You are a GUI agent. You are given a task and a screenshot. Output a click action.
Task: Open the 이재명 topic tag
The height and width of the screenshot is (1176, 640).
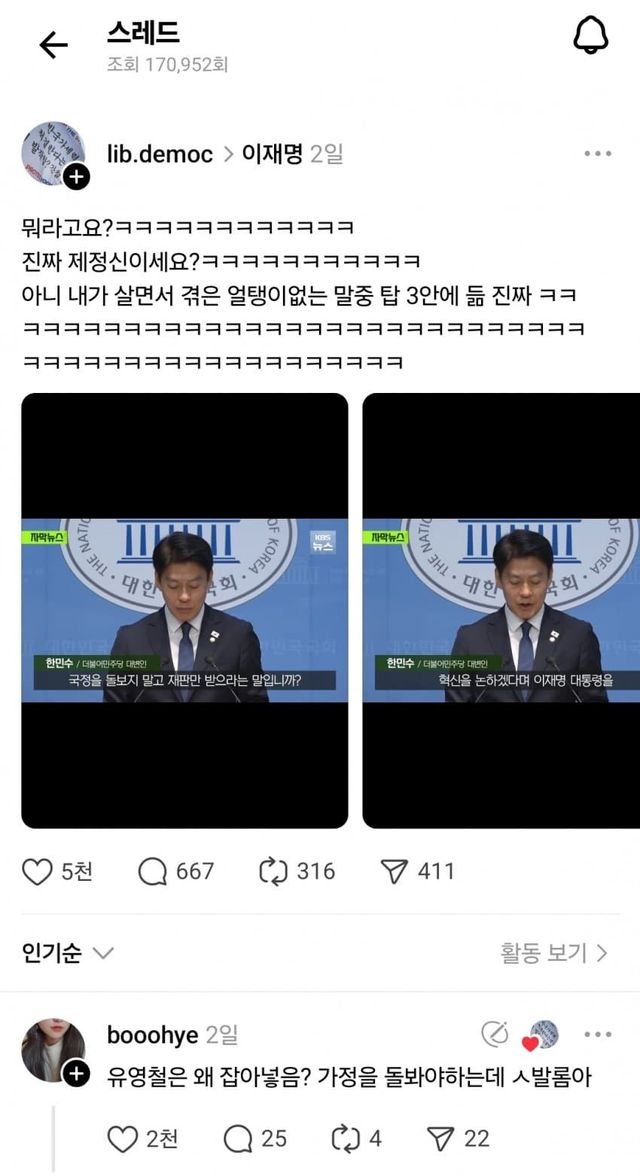tap(272, 154)
